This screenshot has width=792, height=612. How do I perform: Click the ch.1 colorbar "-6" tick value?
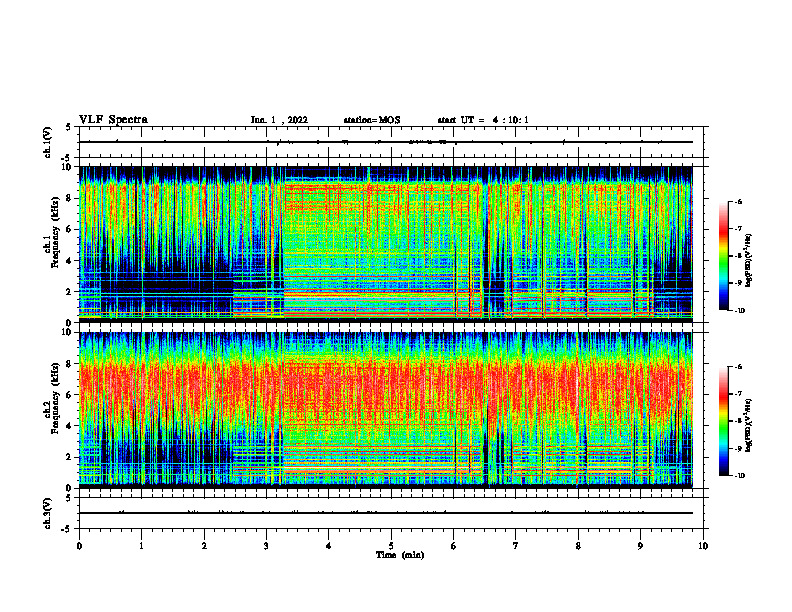(738, 201)
